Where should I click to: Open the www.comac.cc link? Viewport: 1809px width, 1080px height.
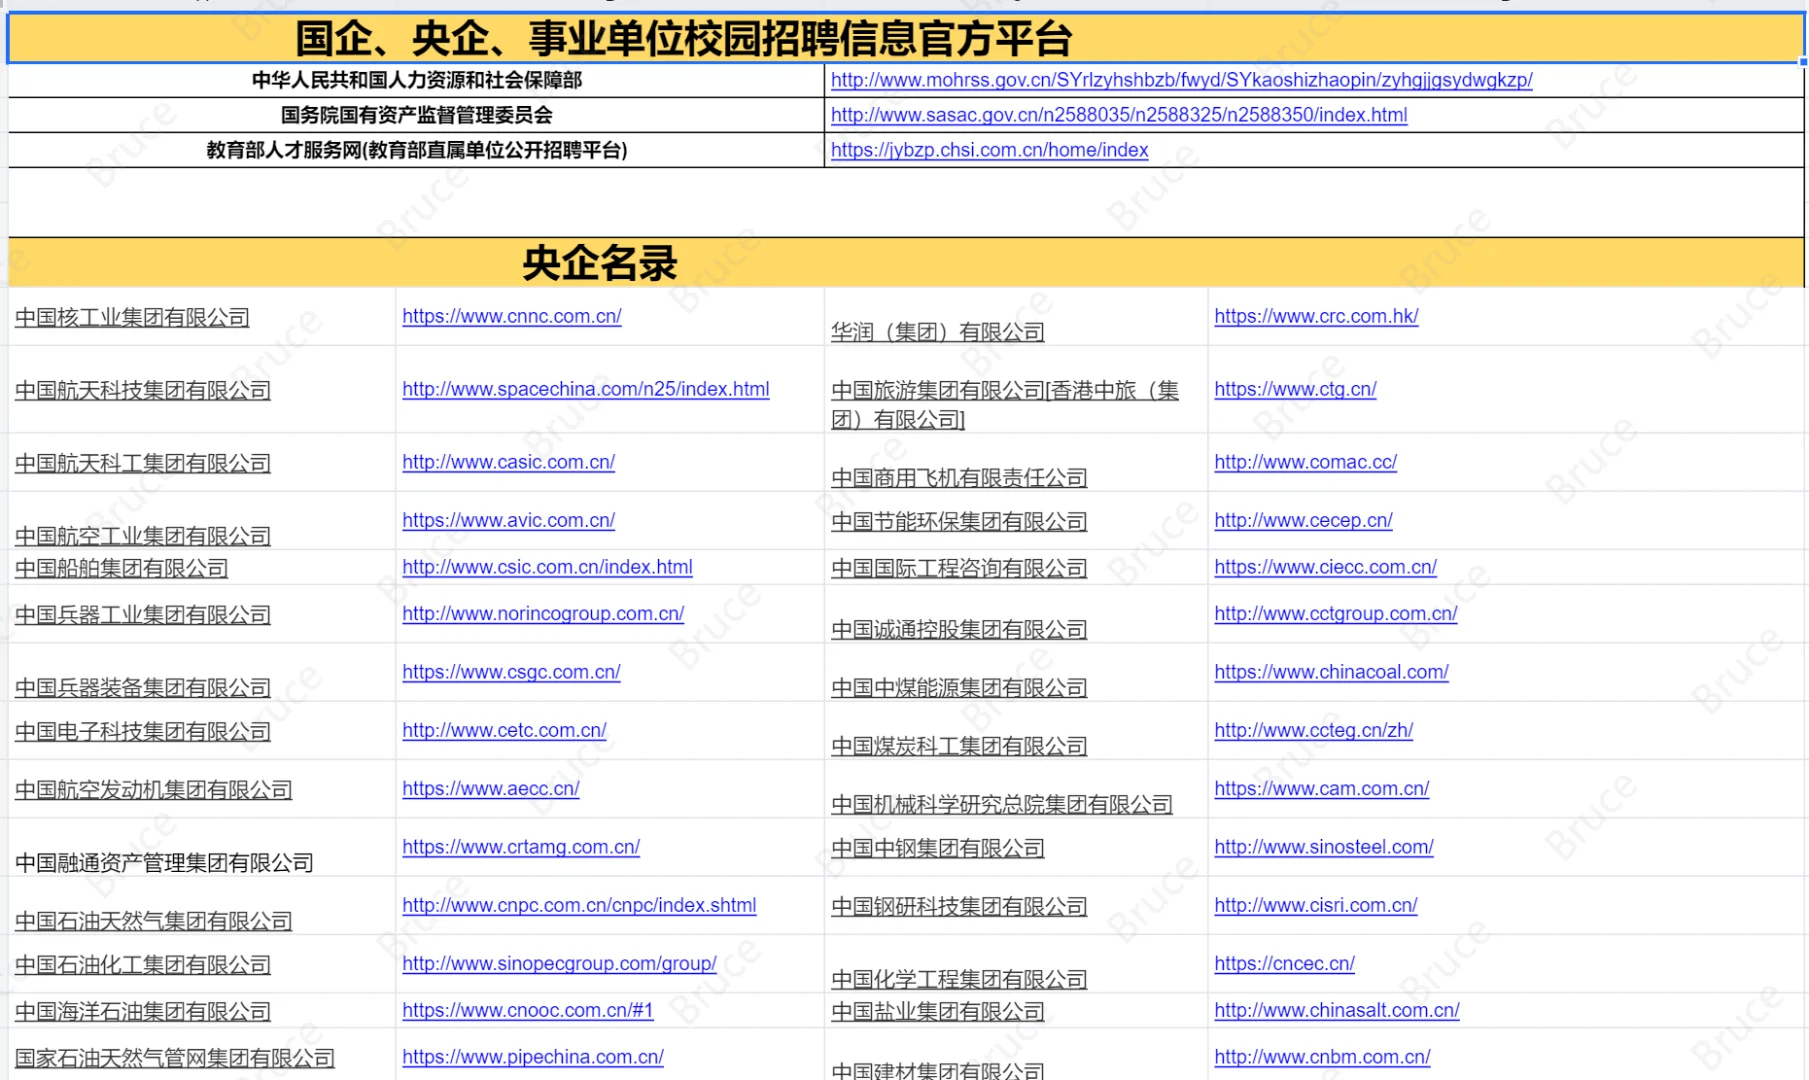(1305, 462)
